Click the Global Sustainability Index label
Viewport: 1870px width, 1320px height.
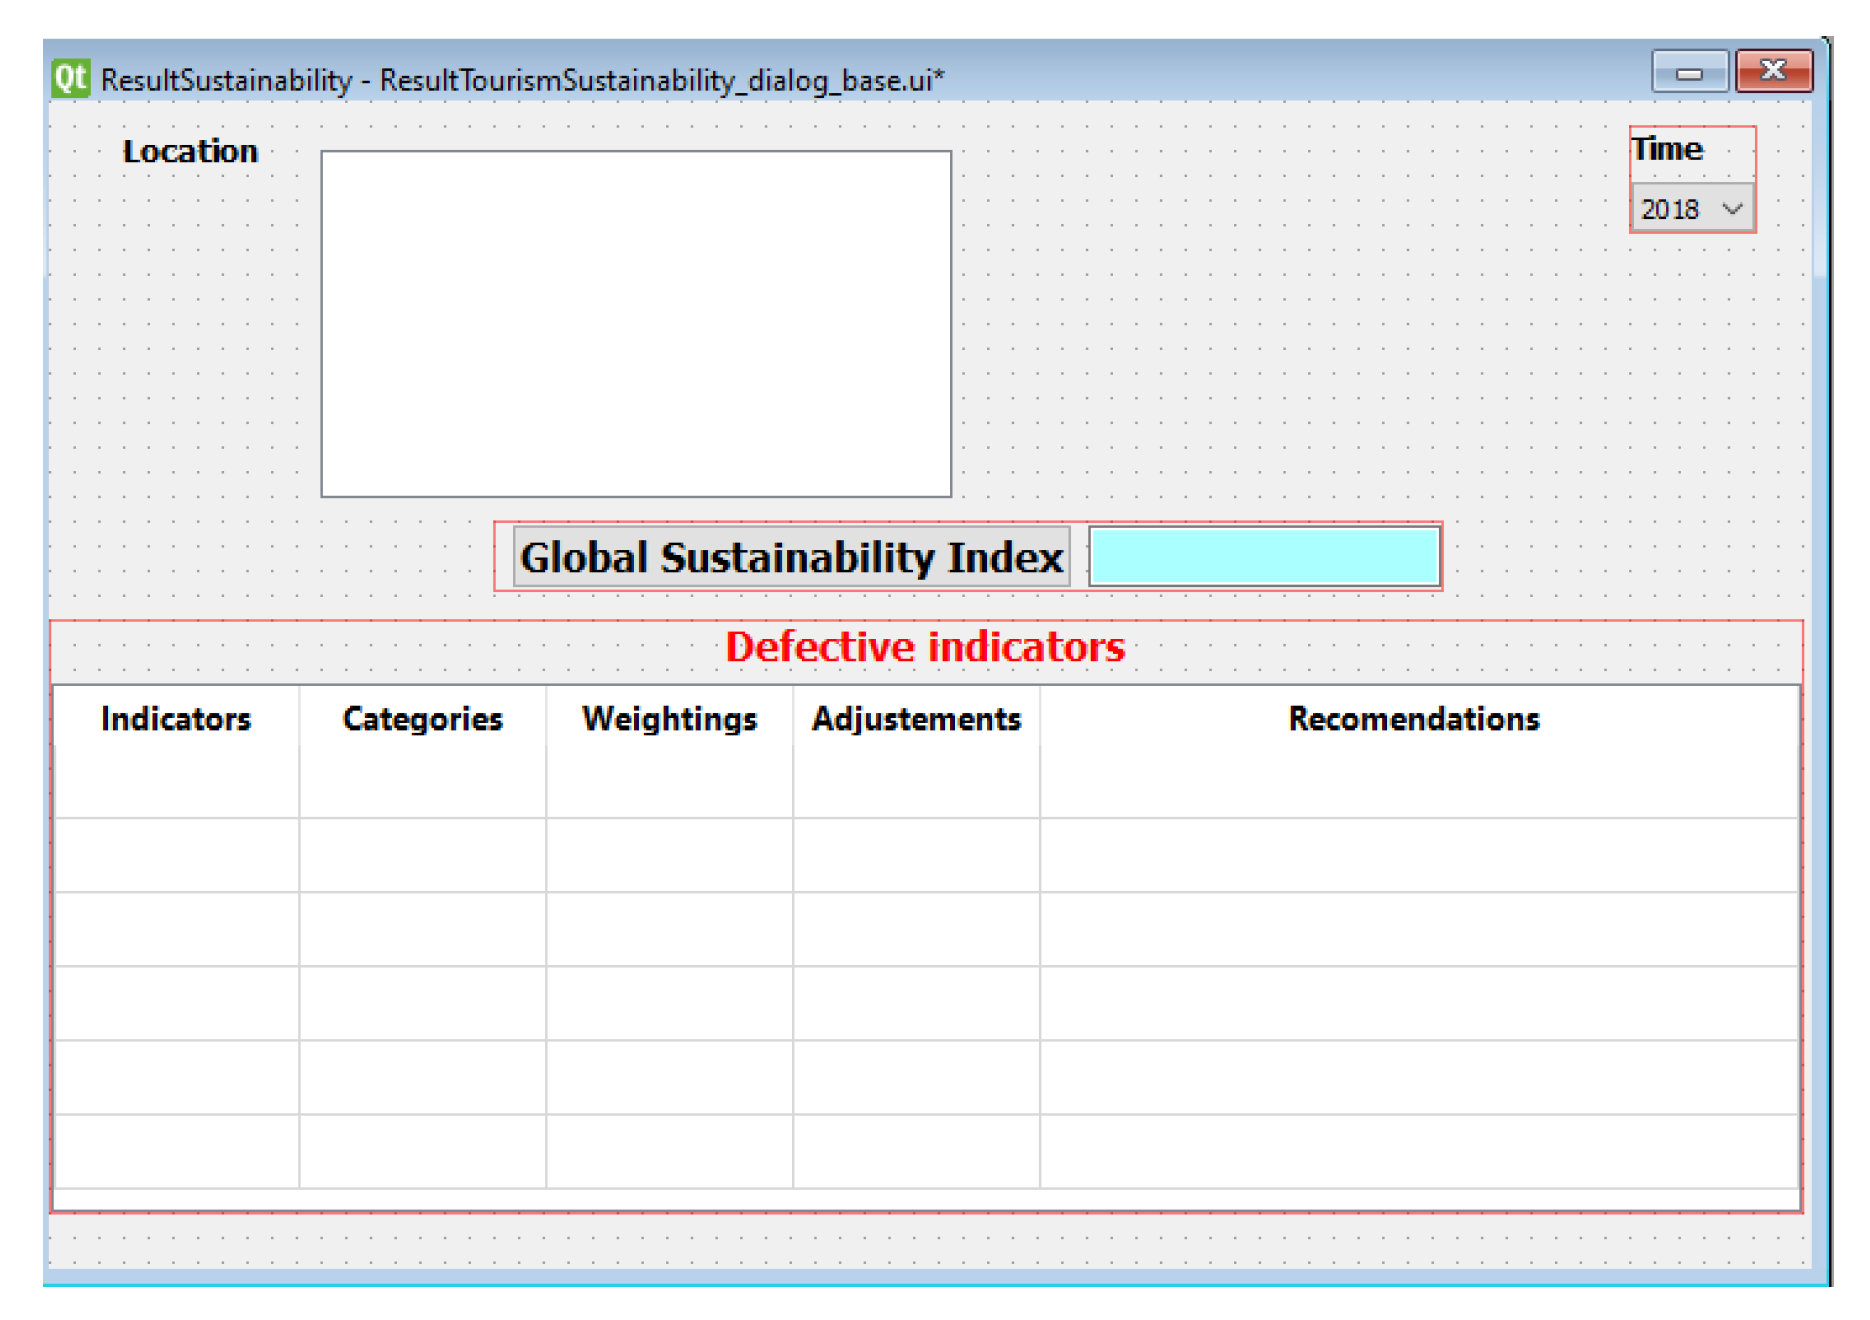coord(791,557)
